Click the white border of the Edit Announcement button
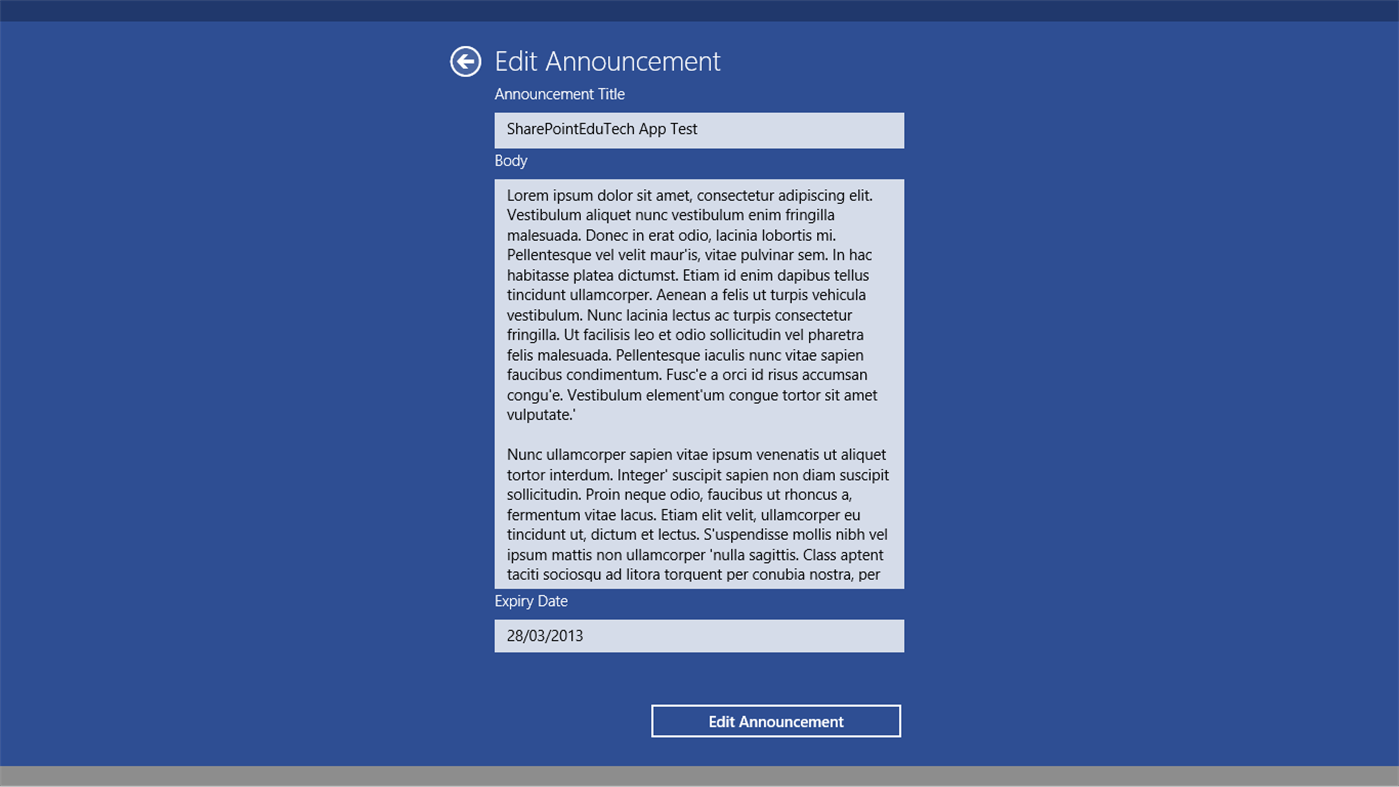The image size is (1399, 787). coord(776,705)
